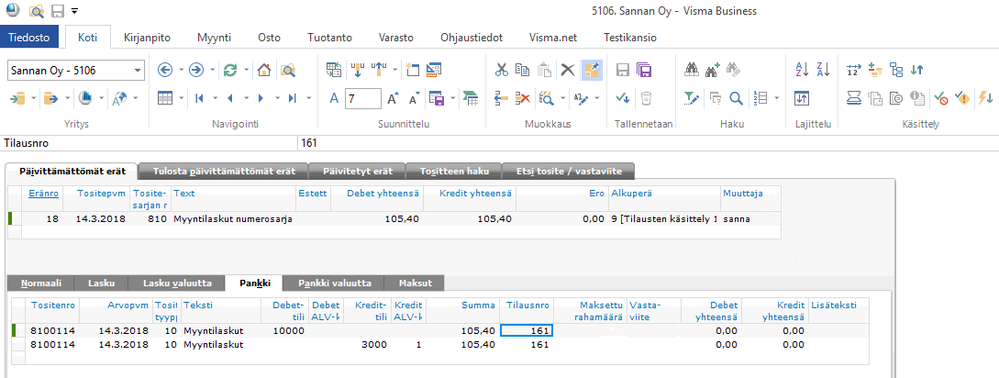Click the magnifier icon in Haku group
Image resolution: width=999 pixels, height=378 pixels.
click(736, 98)
